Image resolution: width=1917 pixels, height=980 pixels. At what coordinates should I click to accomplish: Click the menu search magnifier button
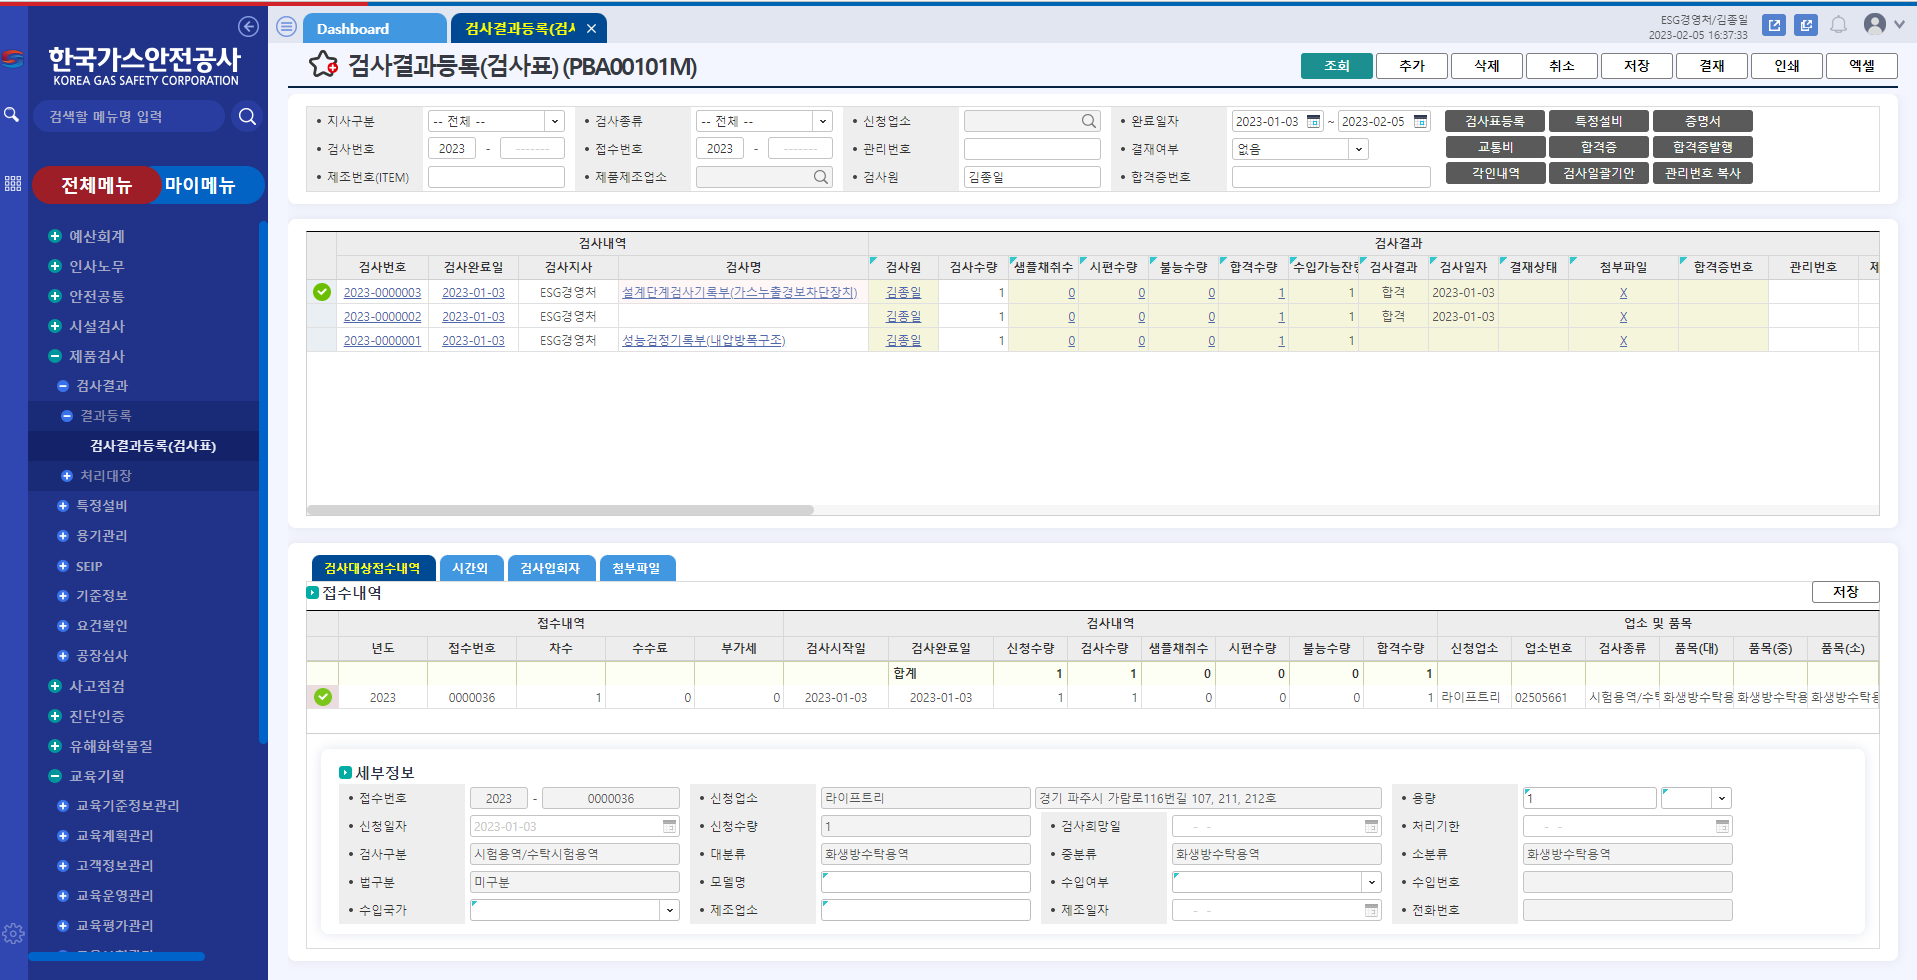tap(247, 117)
